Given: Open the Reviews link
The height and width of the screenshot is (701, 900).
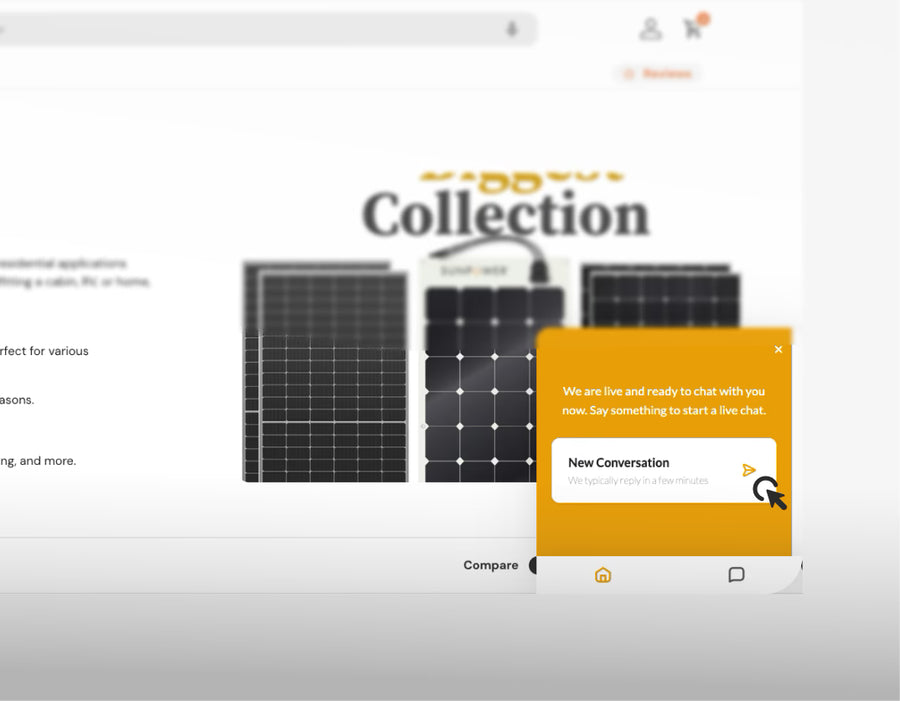Looking at the screenshot, I should 667,74.
